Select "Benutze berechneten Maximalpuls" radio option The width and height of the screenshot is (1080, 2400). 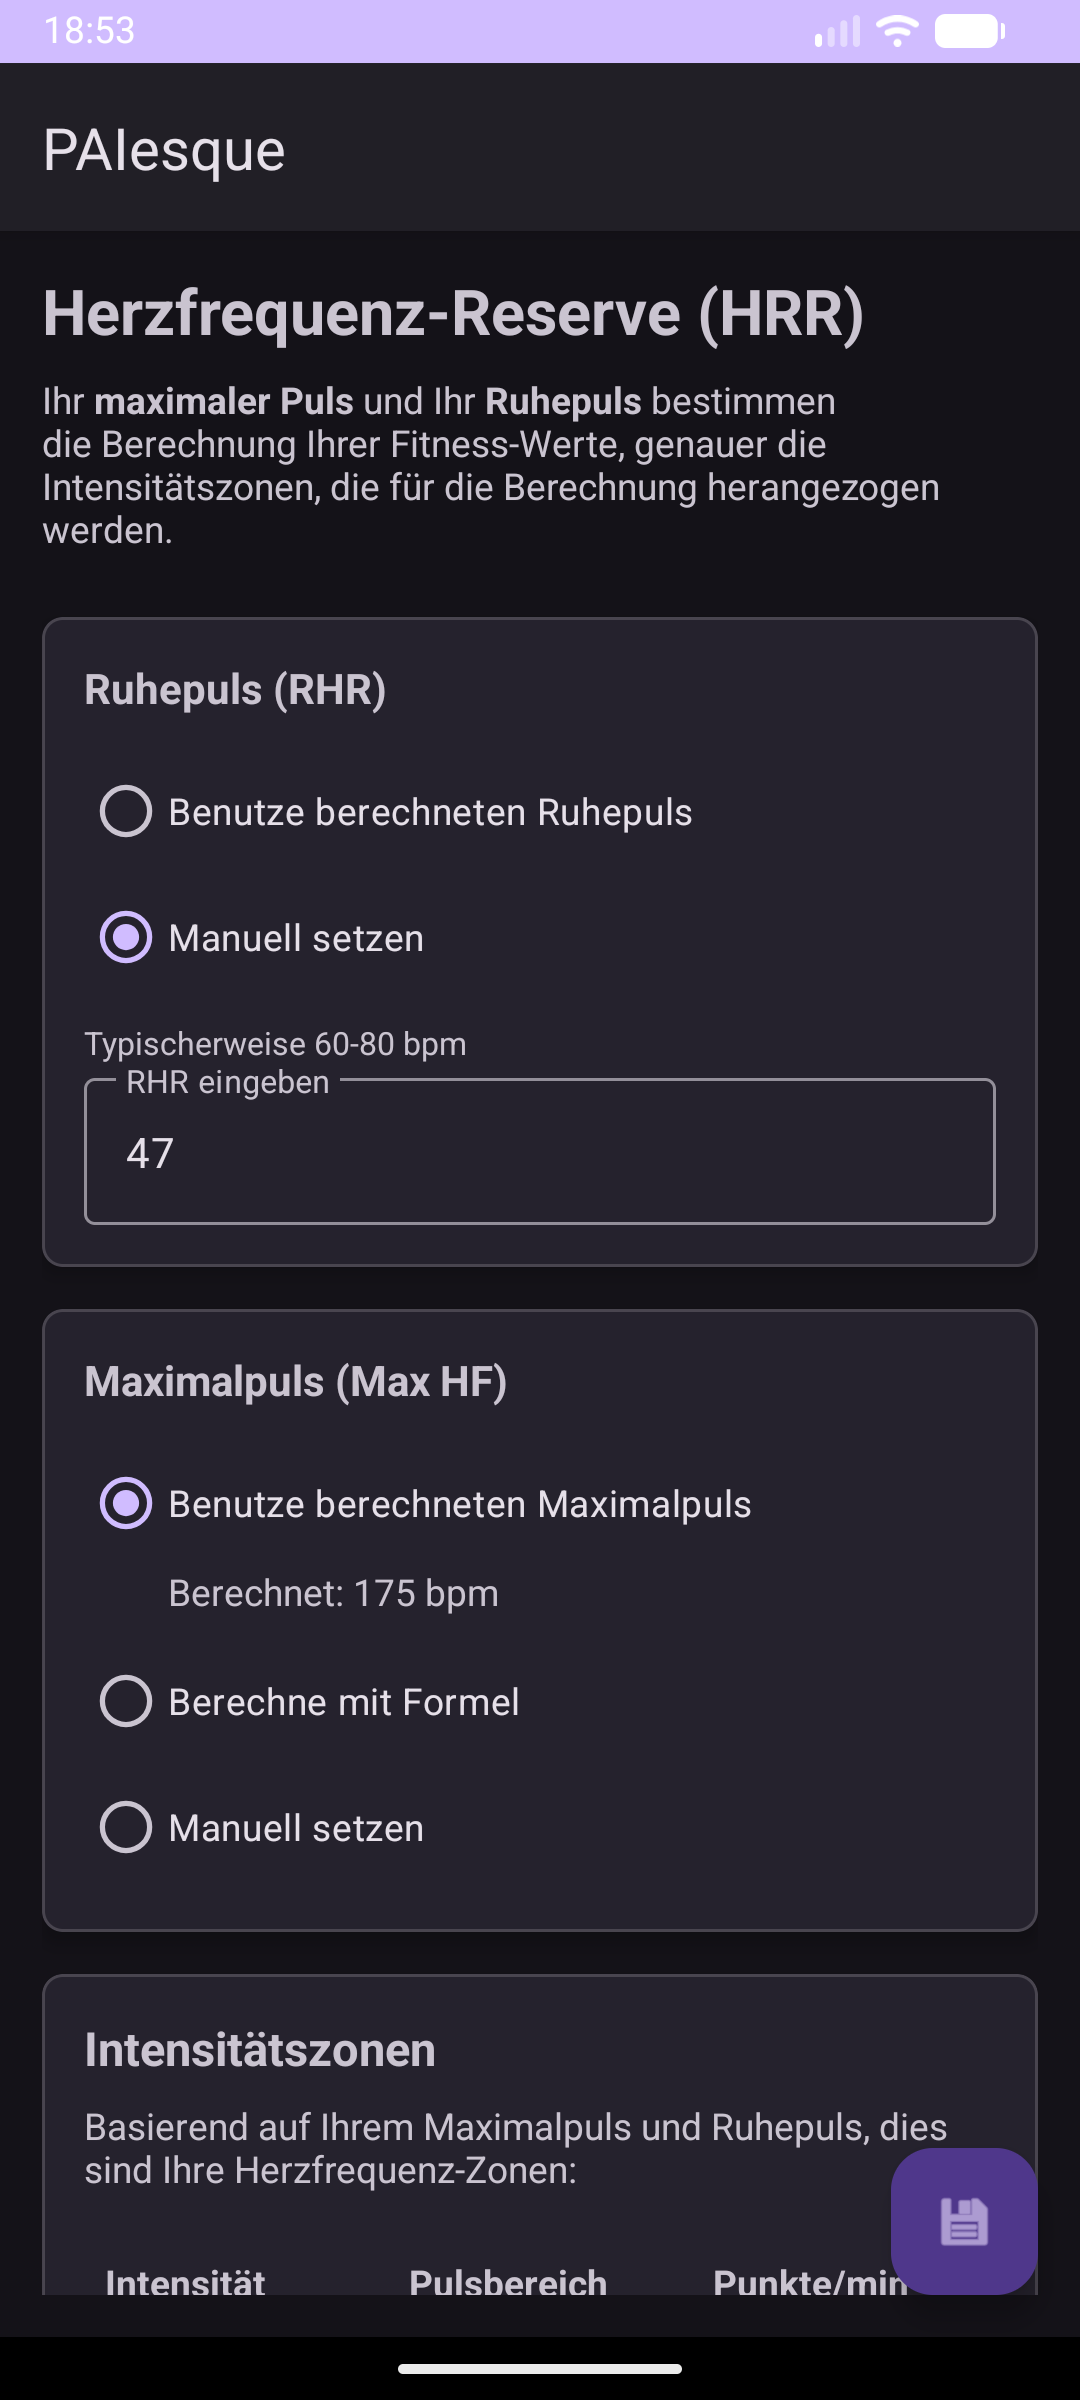click(x=127, y=1503)
